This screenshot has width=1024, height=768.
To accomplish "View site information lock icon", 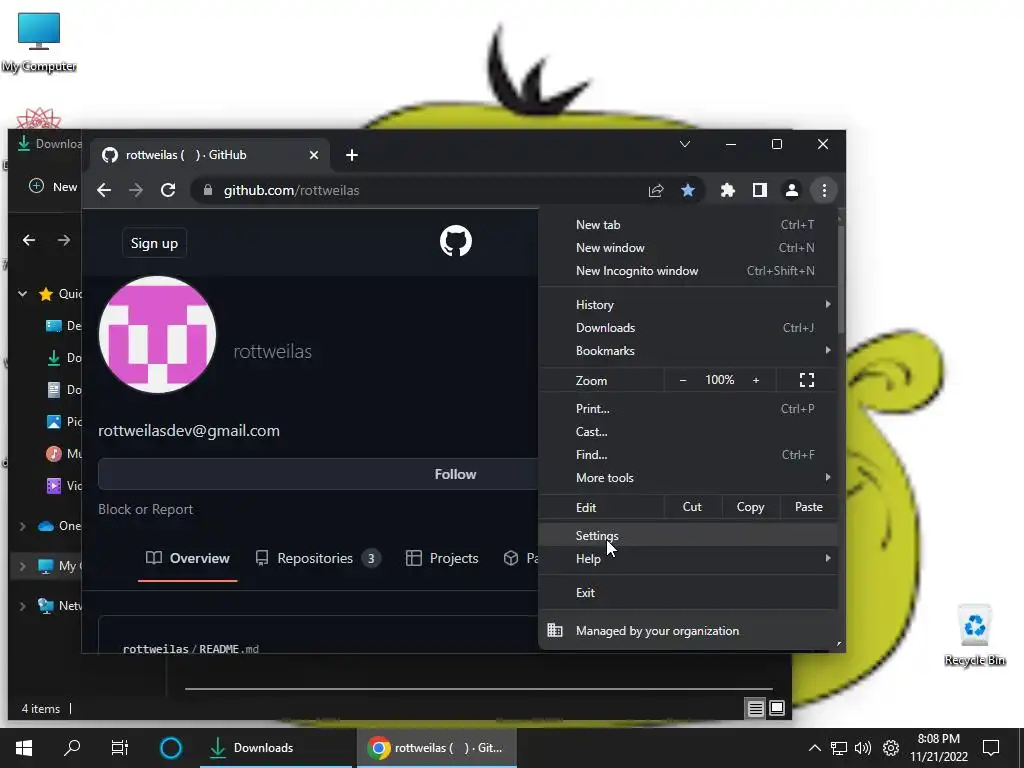I will click(x=208, y=190).
